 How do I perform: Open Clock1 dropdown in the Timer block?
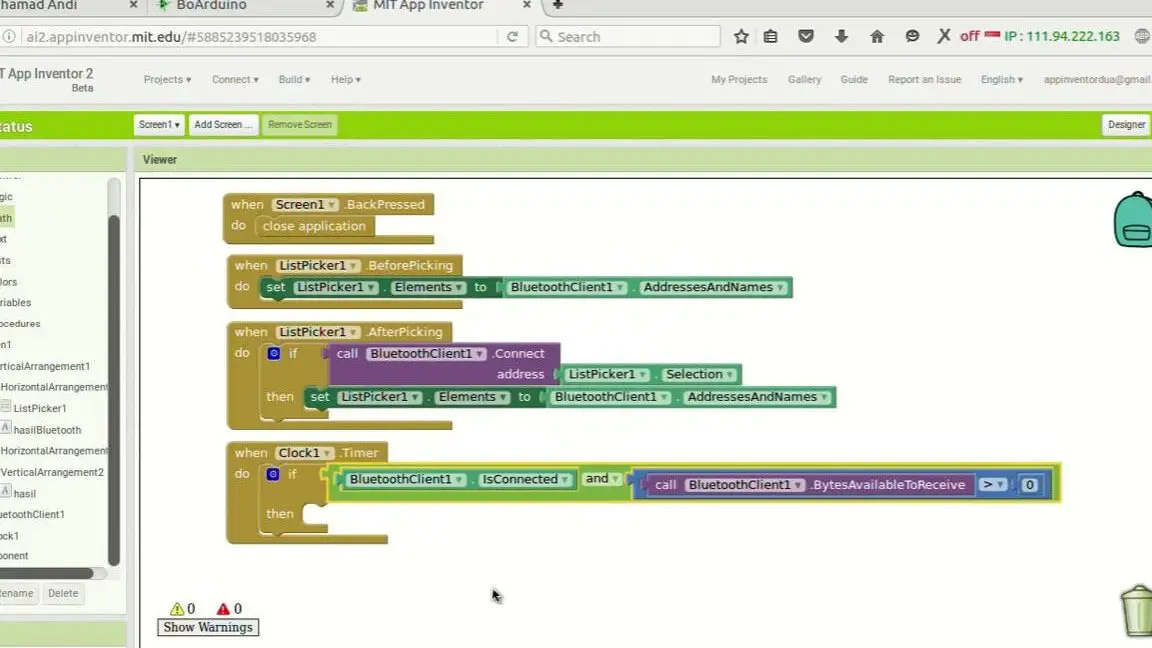coord(304,453)
